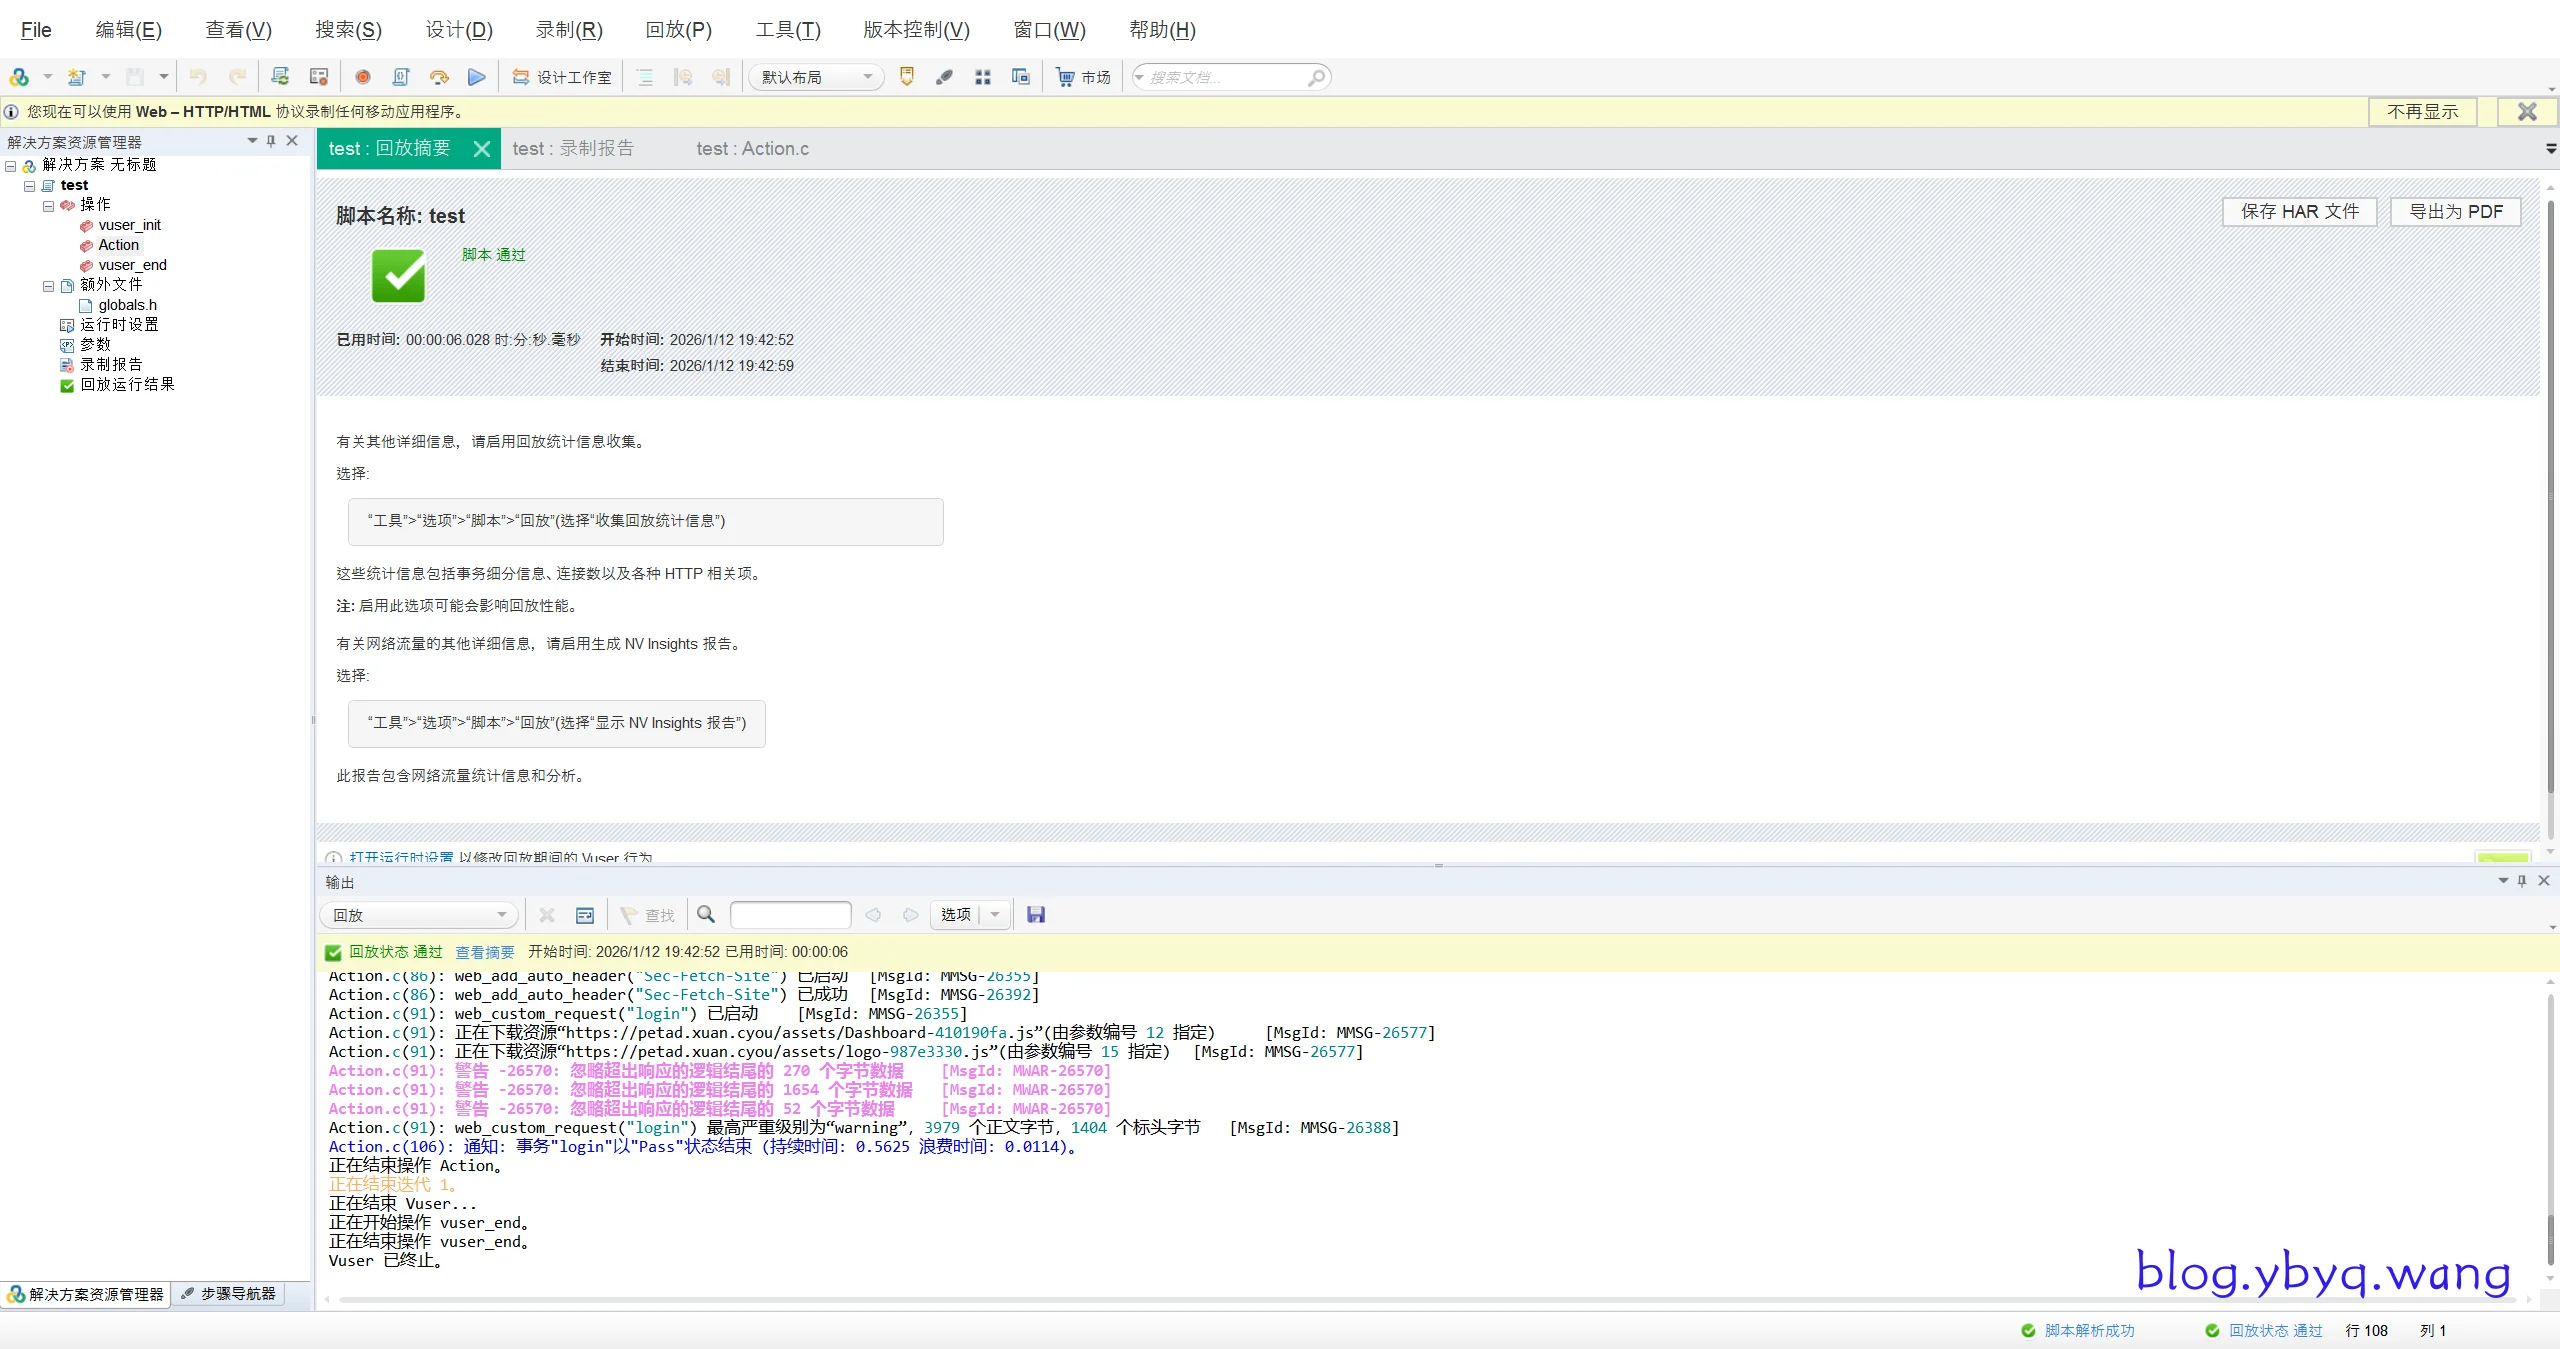
Task: Open the 选项 options dropdown arrow
Action: coord(995,915)
